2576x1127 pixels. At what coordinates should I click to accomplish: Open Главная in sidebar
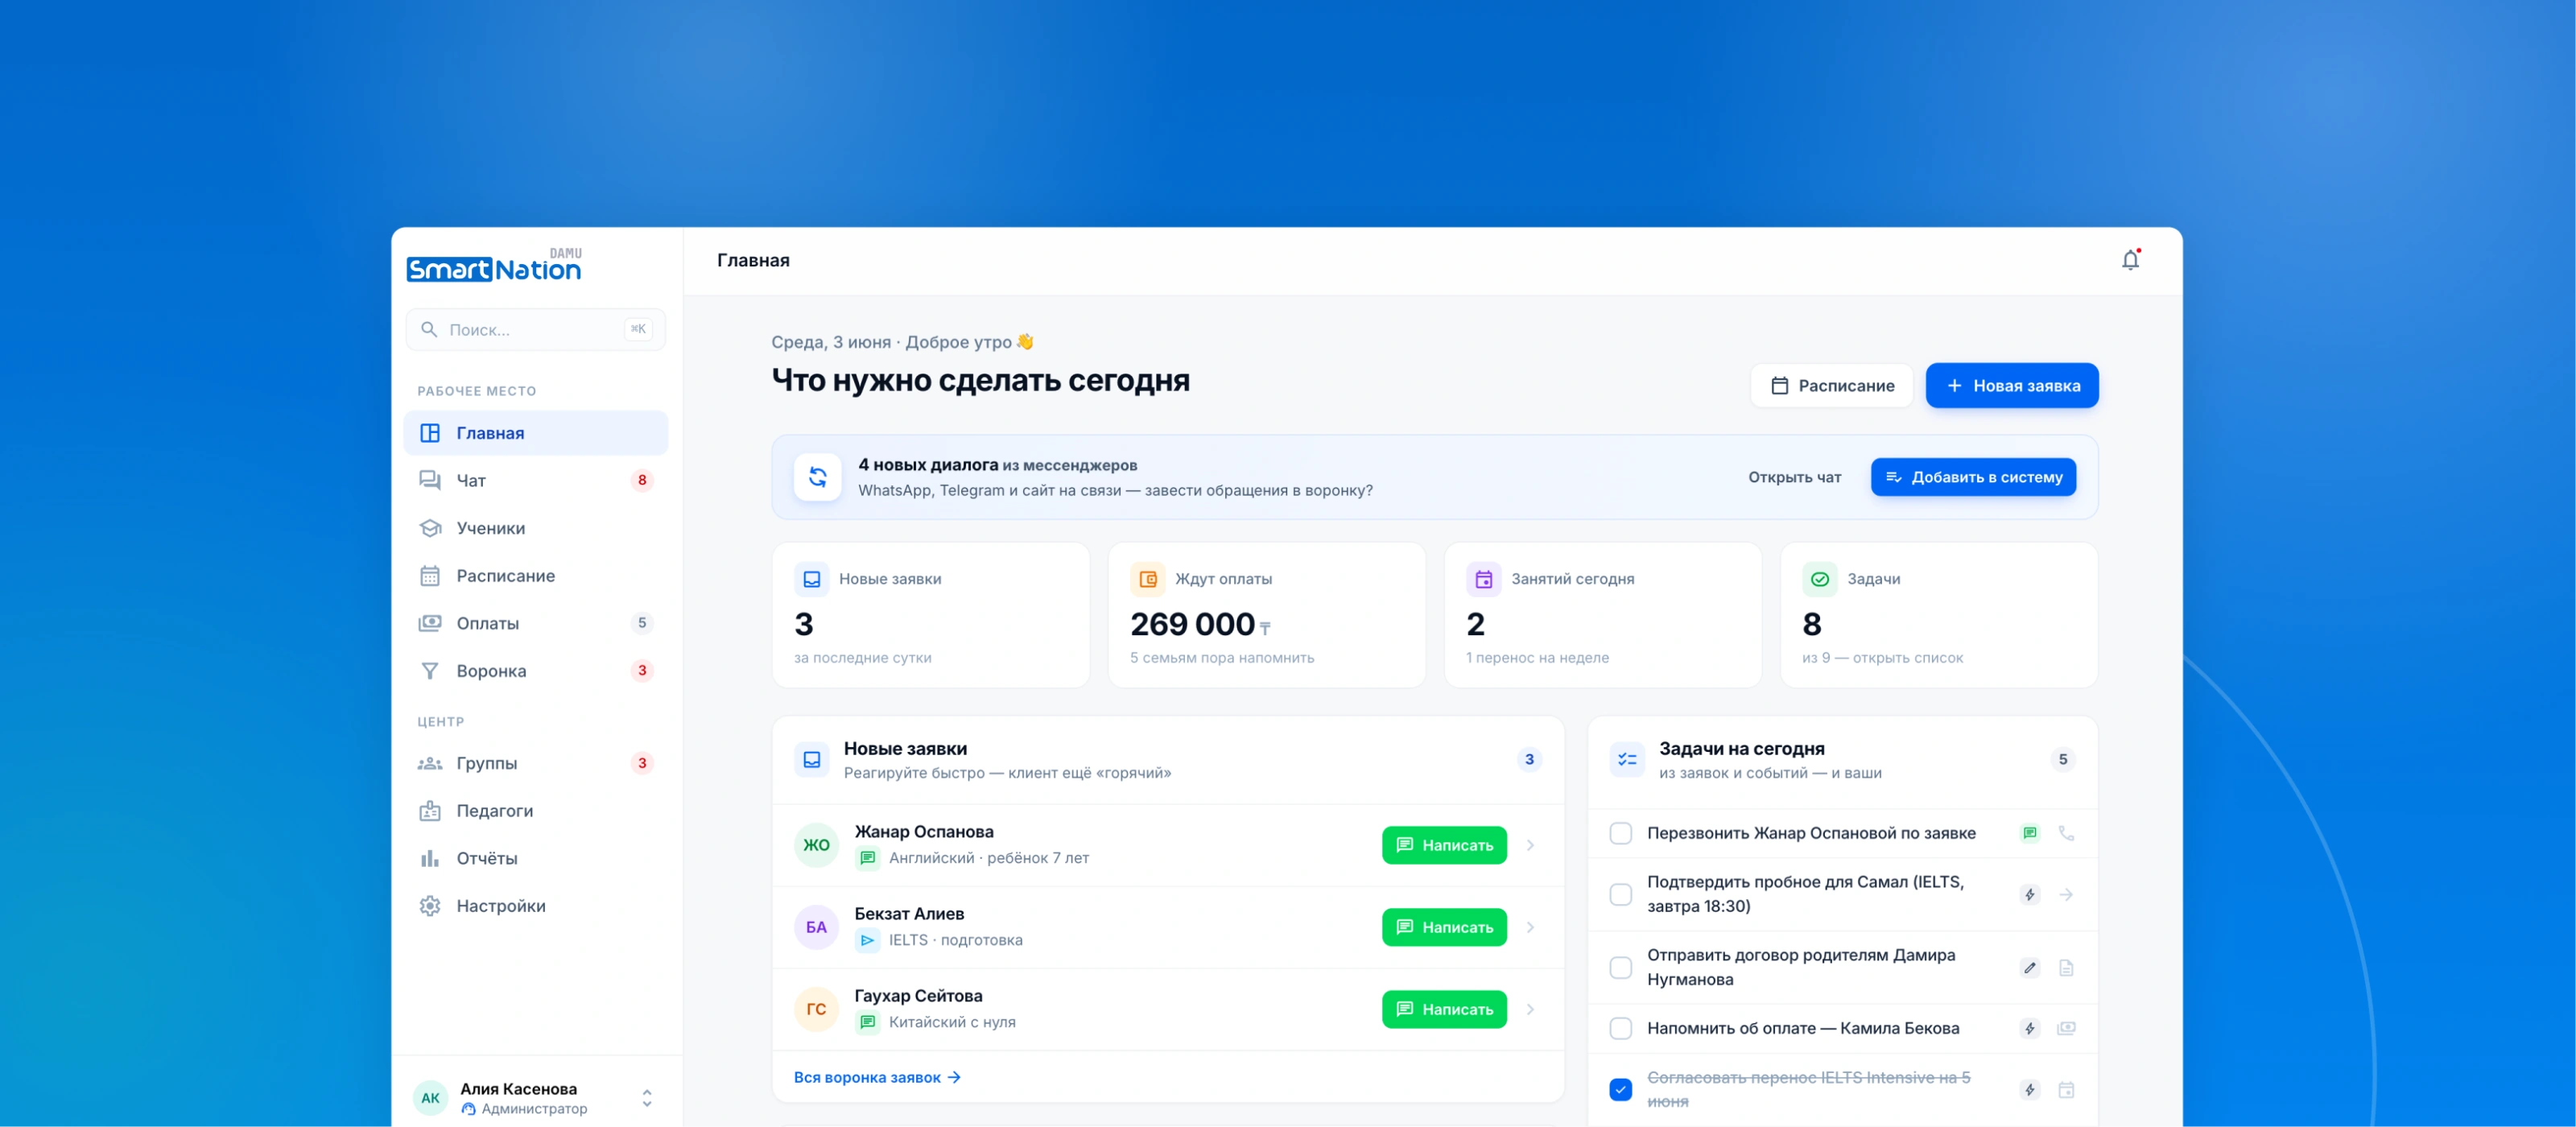[536, 433]
